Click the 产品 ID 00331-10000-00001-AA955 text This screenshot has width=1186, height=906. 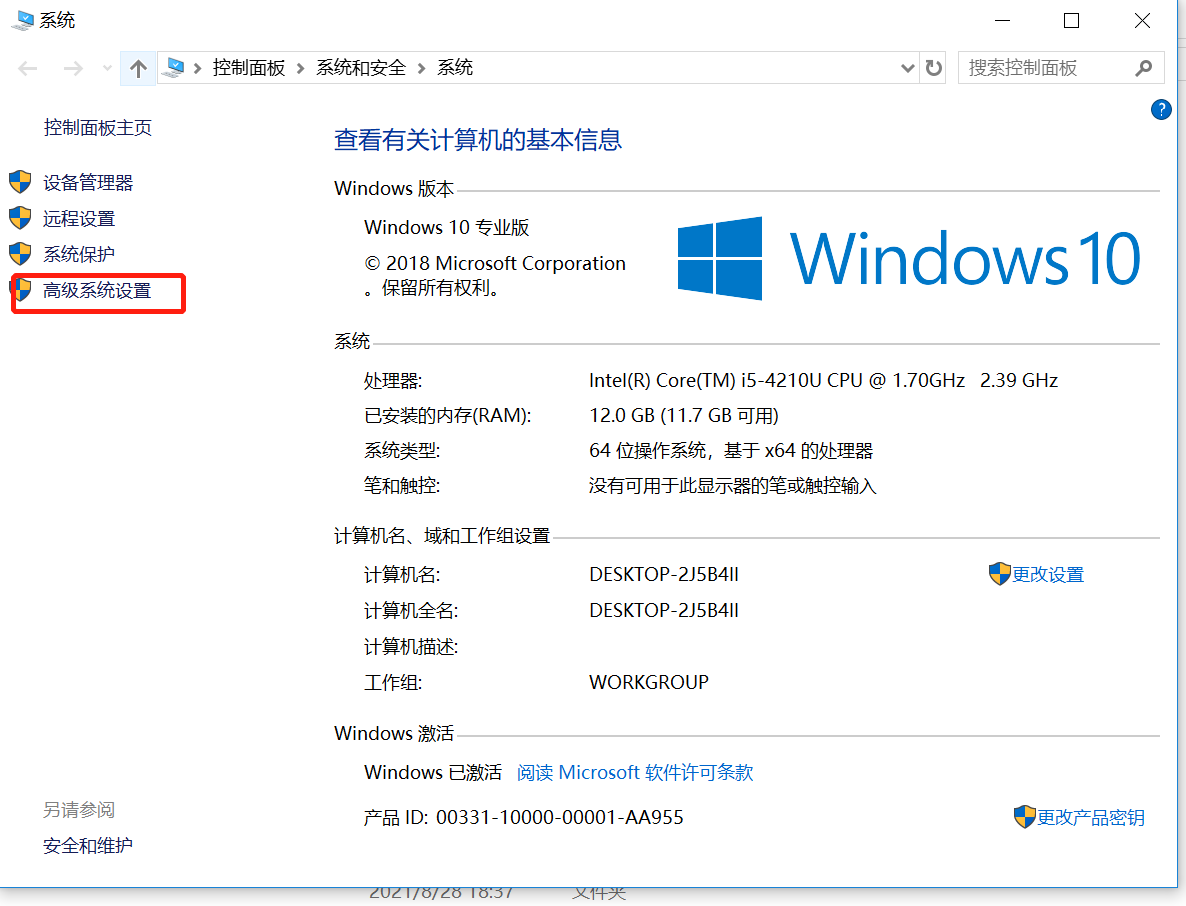pyautogui.click(x=523, y=818)
